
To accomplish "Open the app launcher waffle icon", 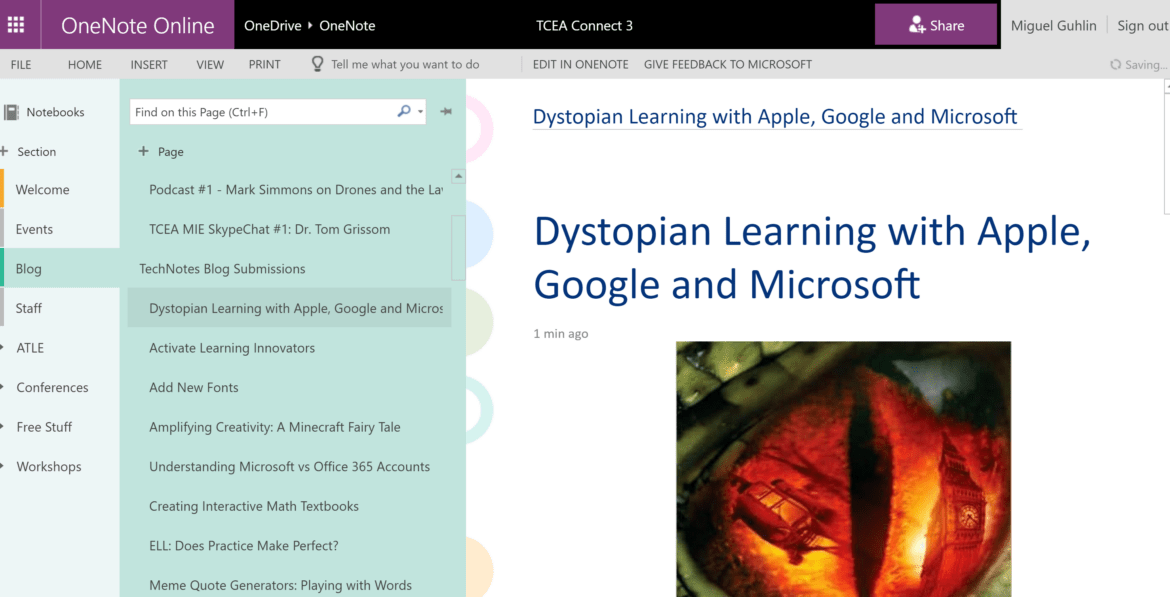I will [19, 25].
